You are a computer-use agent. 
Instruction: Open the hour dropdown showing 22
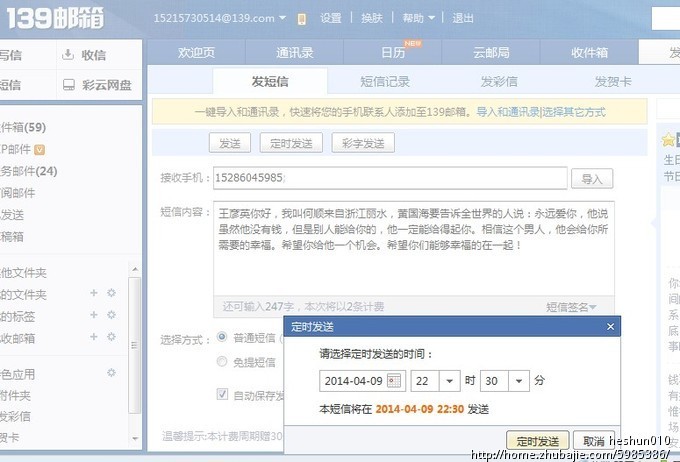click(x=449, y=381)
